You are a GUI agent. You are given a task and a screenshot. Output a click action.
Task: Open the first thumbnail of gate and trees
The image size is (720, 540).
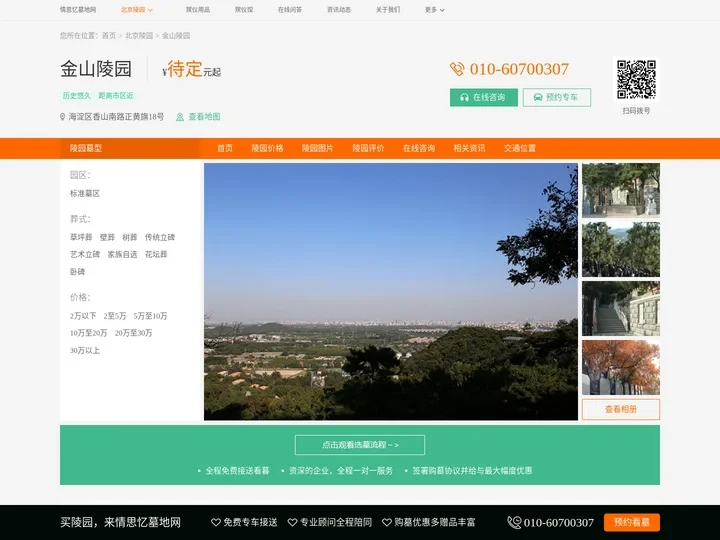[621, 190]
